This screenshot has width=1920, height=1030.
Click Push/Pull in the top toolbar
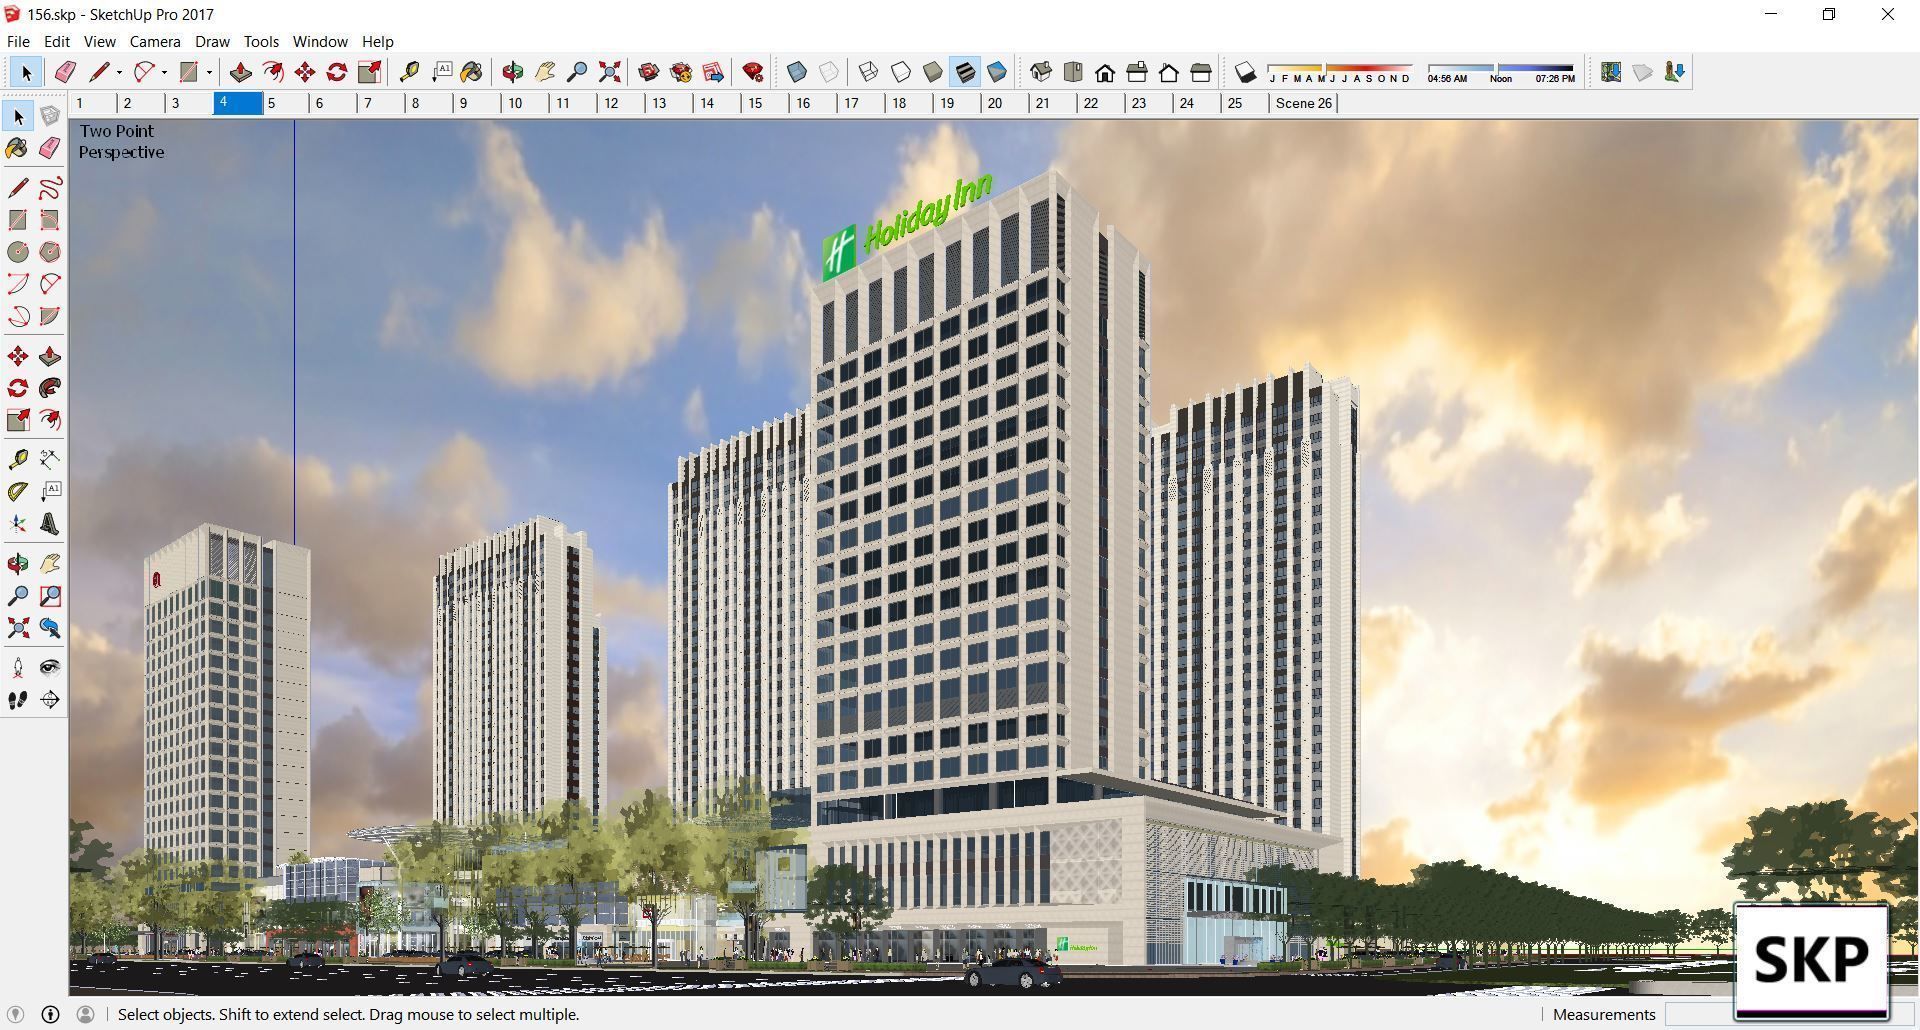pyautogui.click(x=240, y=72)
